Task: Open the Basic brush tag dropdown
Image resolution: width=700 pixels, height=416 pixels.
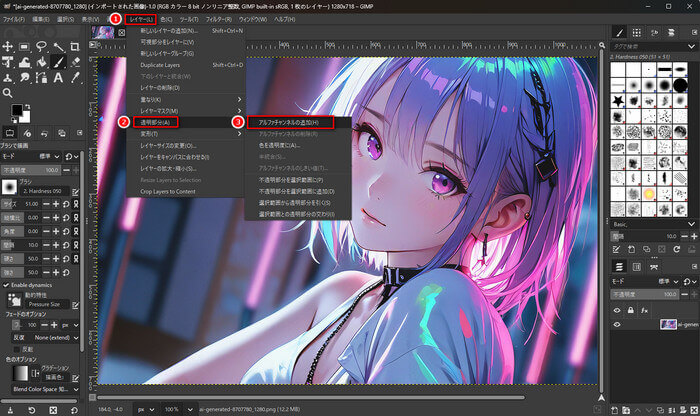Action: (x=654, y=224)
